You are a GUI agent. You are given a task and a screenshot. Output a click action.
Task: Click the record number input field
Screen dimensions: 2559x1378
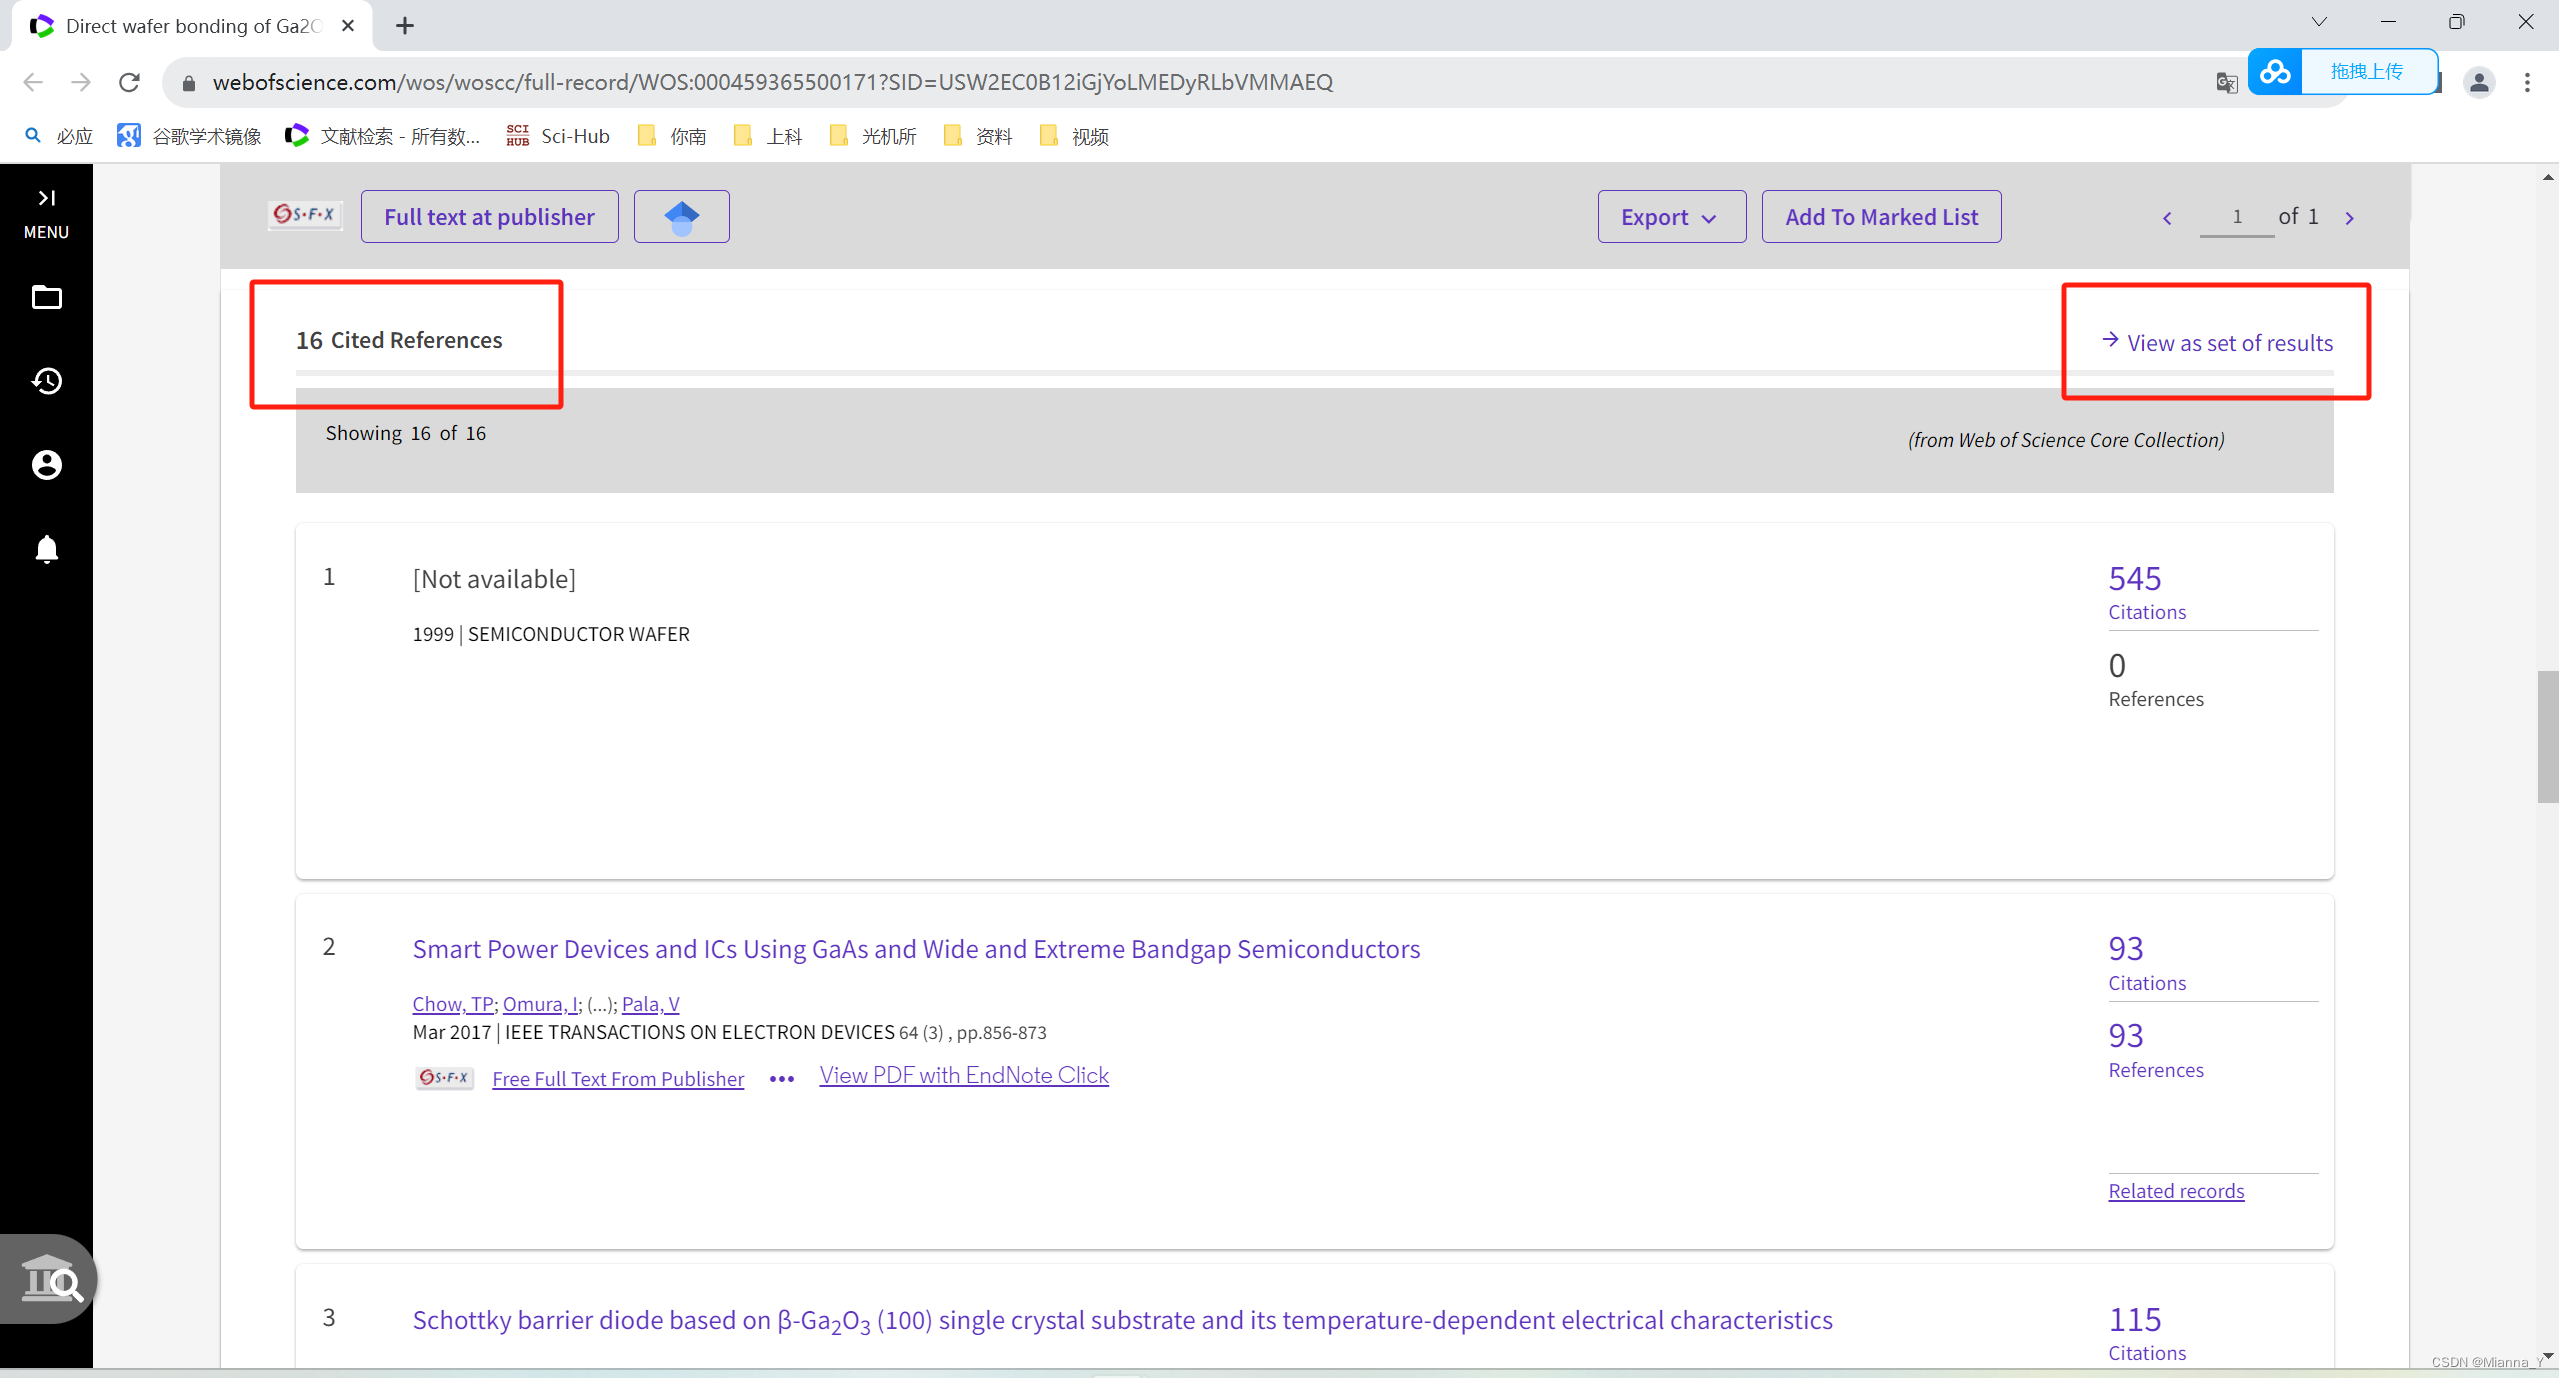2236,217
